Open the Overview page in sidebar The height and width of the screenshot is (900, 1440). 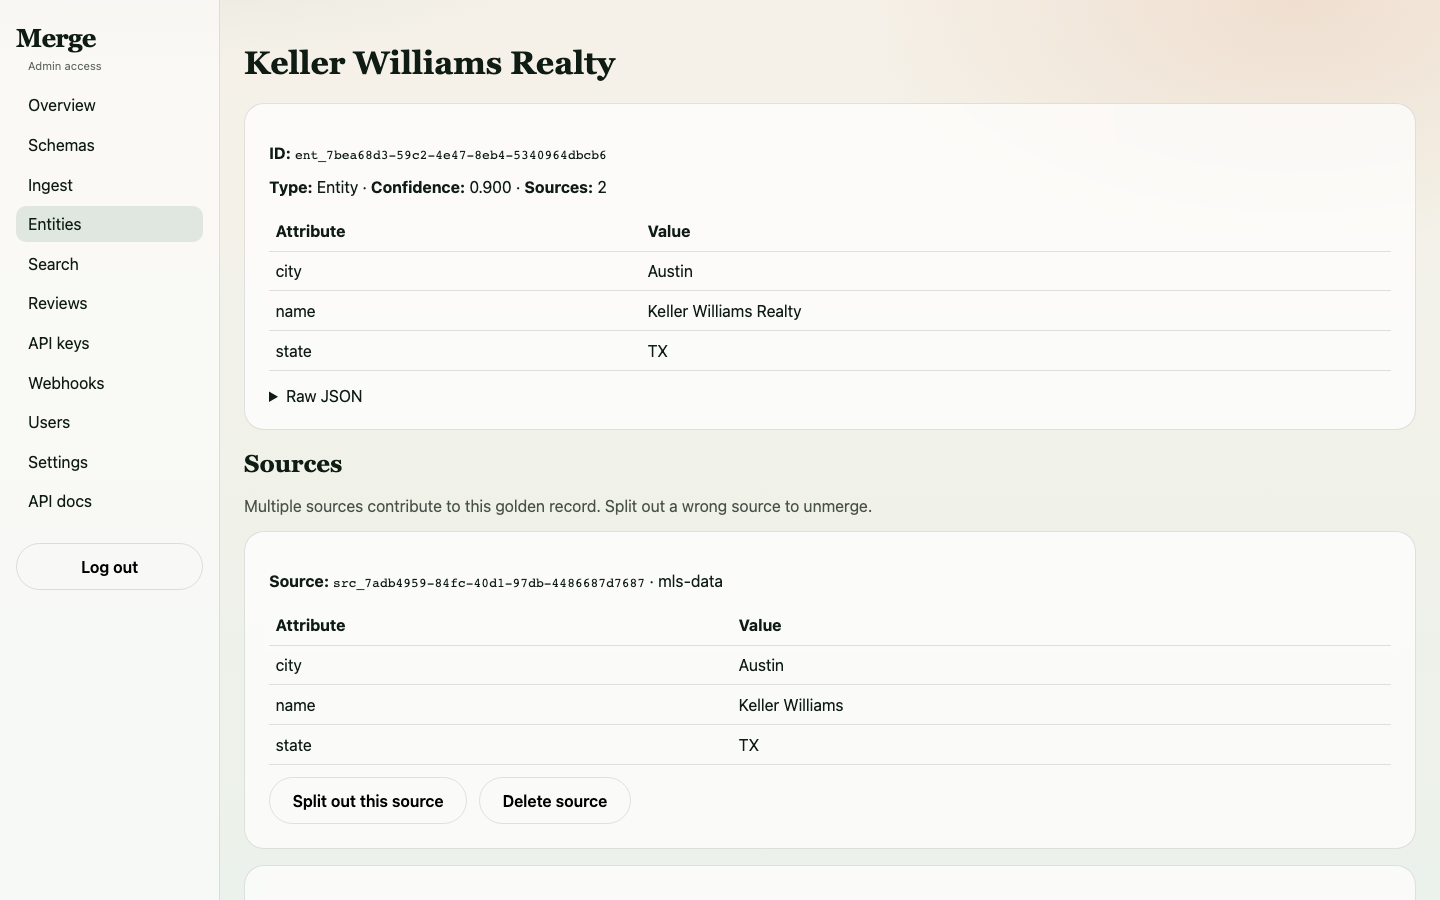click(x=109, y=105)
